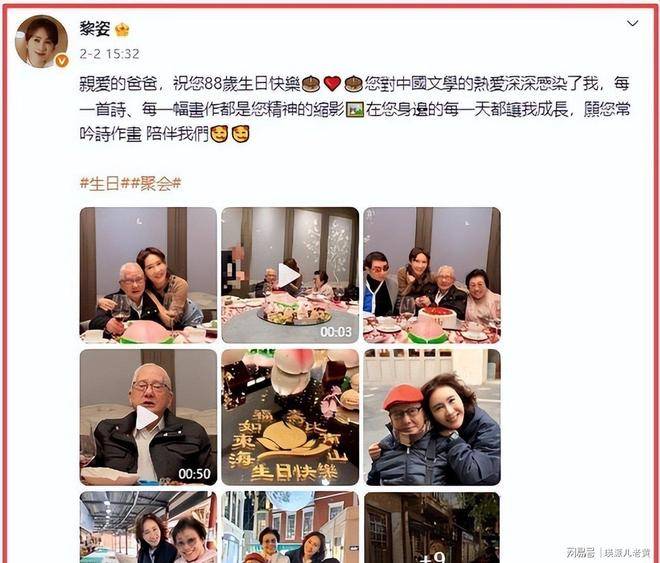The width and height of the screenshot is (660, 563).
Task: Open the 生日快樂 dessert plate photo
Action: [290, 417]
